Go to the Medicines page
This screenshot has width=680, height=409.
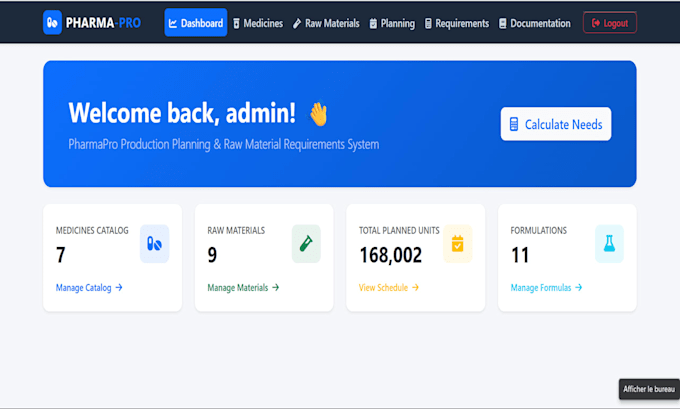[258, 23]
